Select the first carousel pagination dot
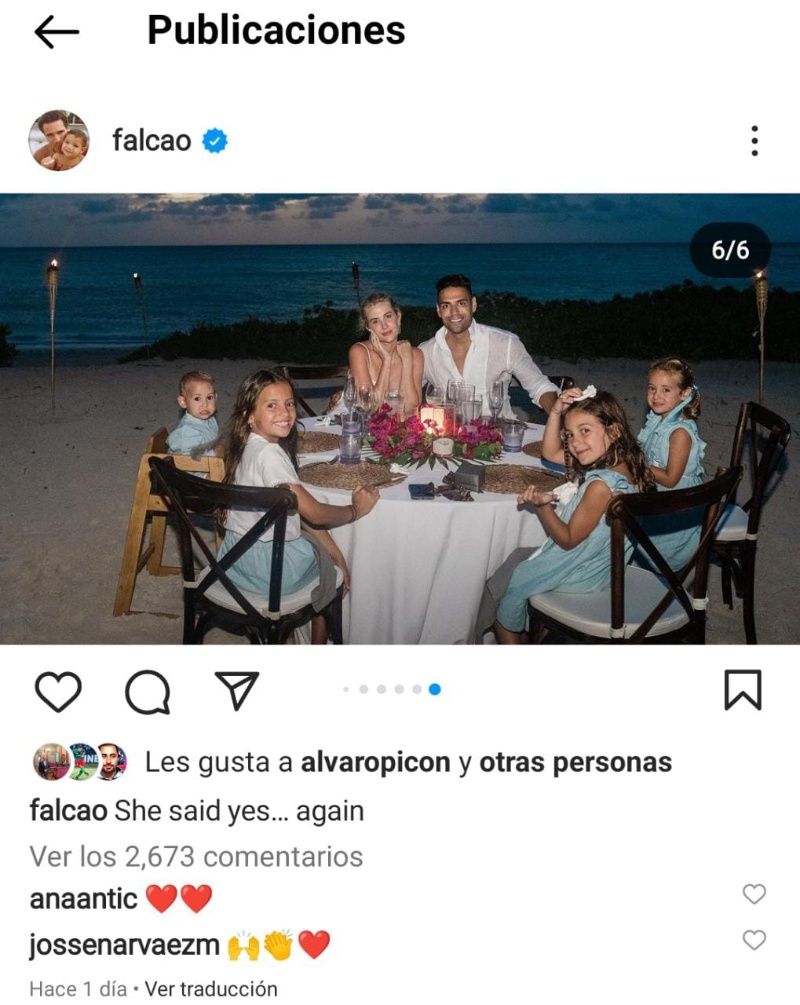 pos(346,690)
